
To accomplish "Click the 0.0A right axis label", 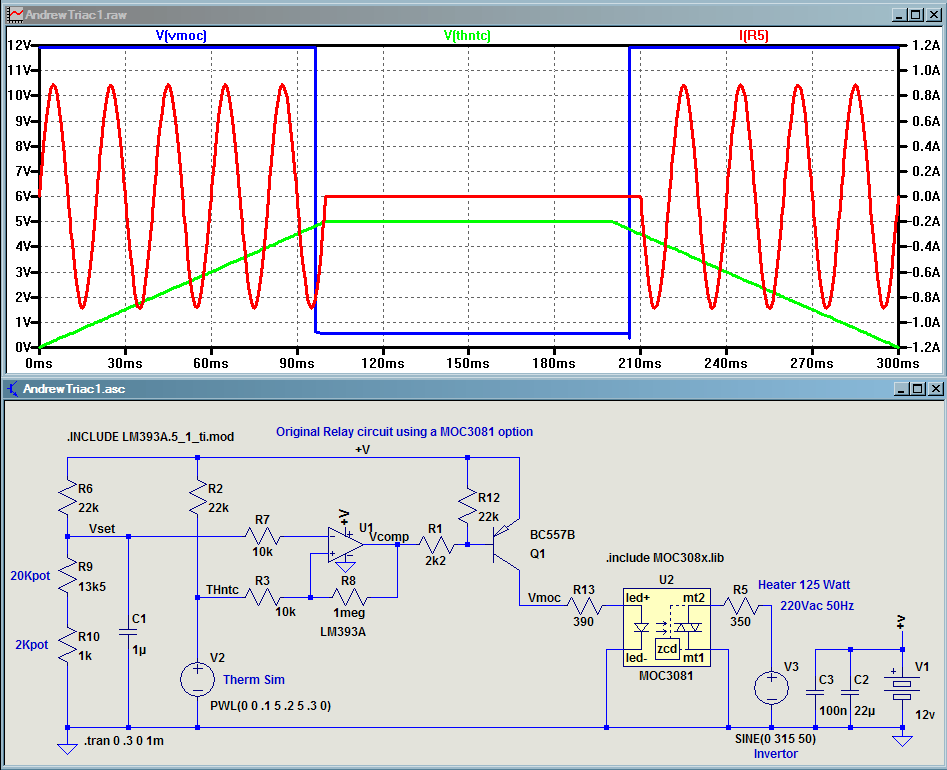I will 925,196.
